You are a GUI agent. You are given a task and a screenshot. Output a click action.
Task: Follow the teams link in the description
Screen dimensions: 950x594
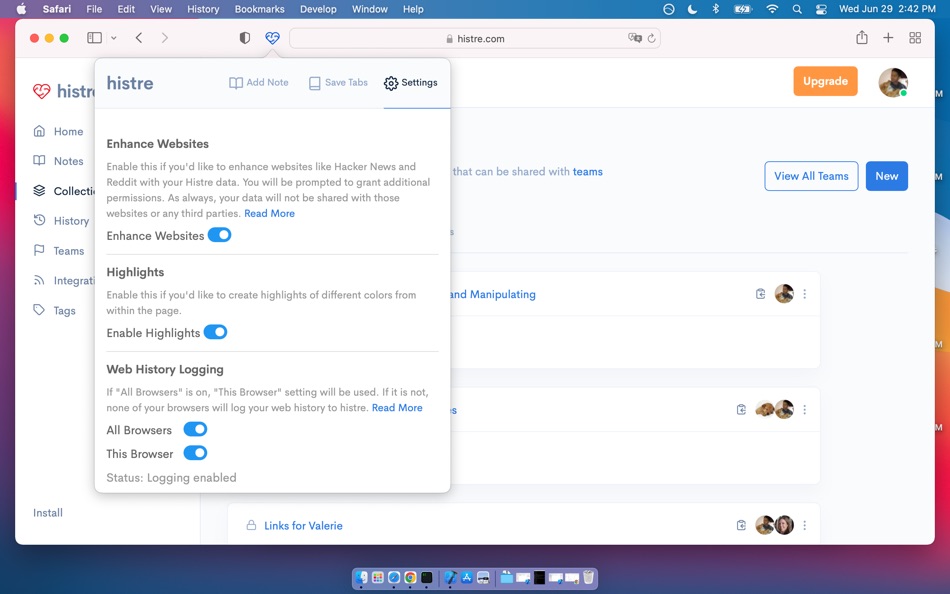tap(588, 172)
